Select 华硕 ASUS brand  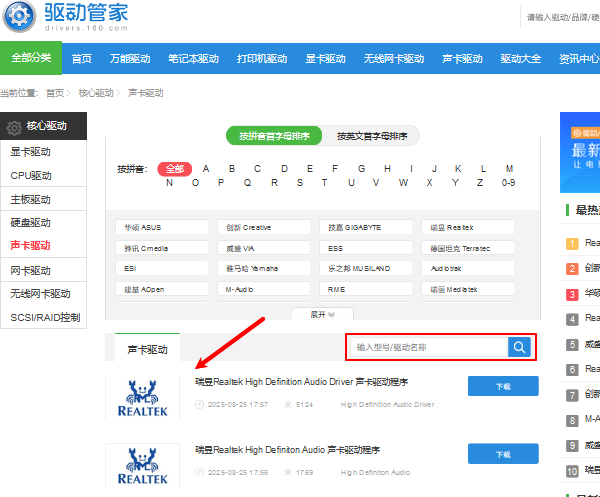[x=162, y=227]
